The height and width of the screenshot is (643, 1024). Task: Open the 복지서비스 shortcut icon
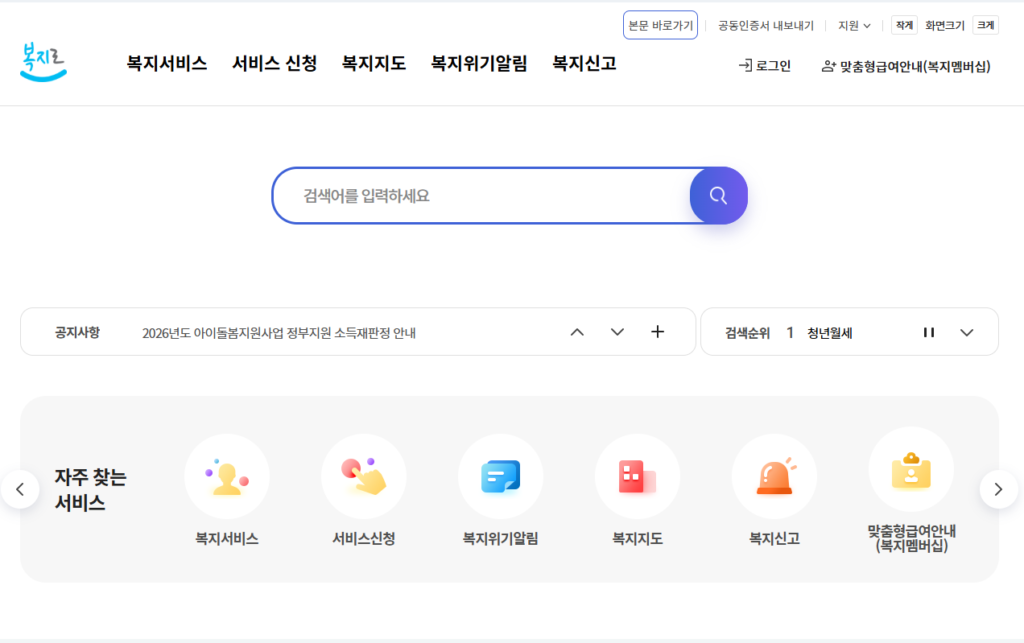(x=227, y=477)
